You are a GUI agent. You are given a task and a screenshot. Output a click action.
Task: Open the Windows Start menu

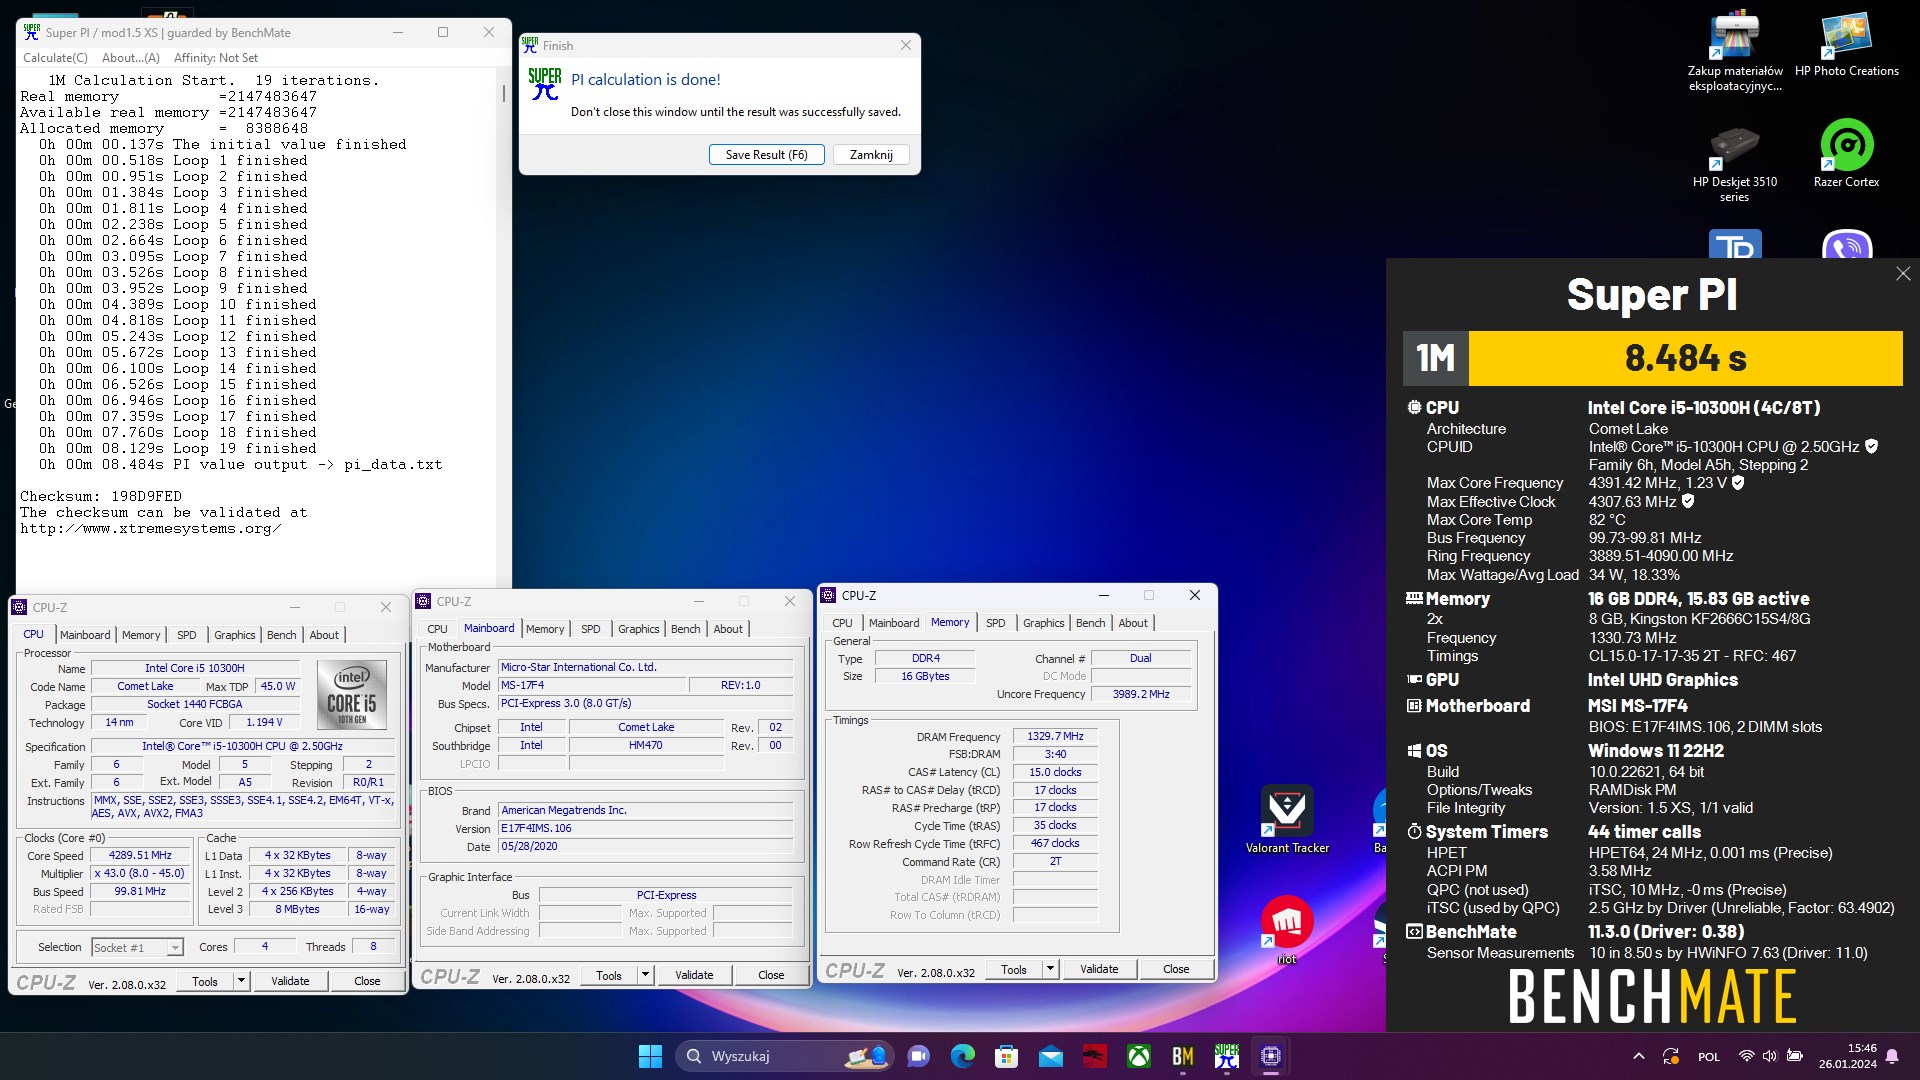point(650,1056)
